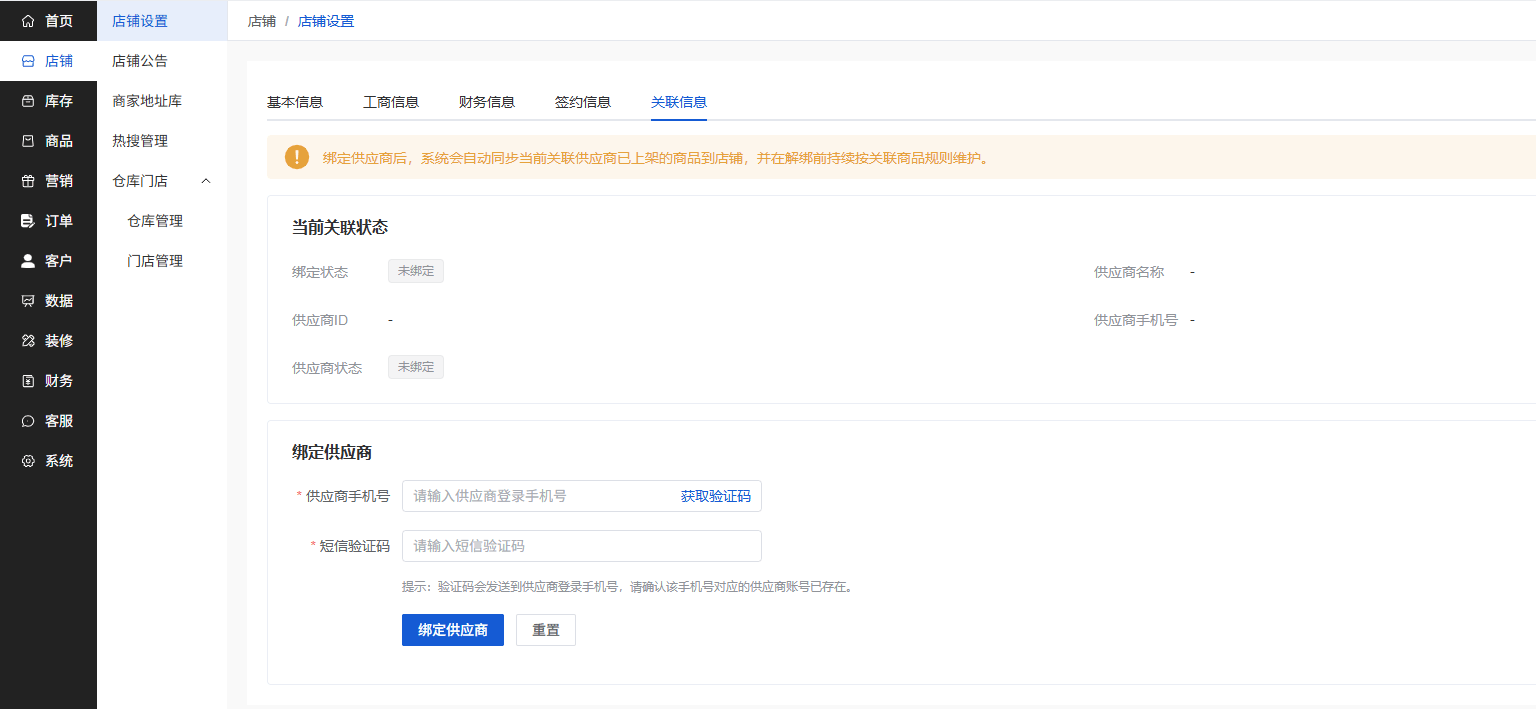Image resolution: width=1536 pixels, height=709 pixels.
Task: Click the 库存 inventory icon
Action: pos(28,101)
